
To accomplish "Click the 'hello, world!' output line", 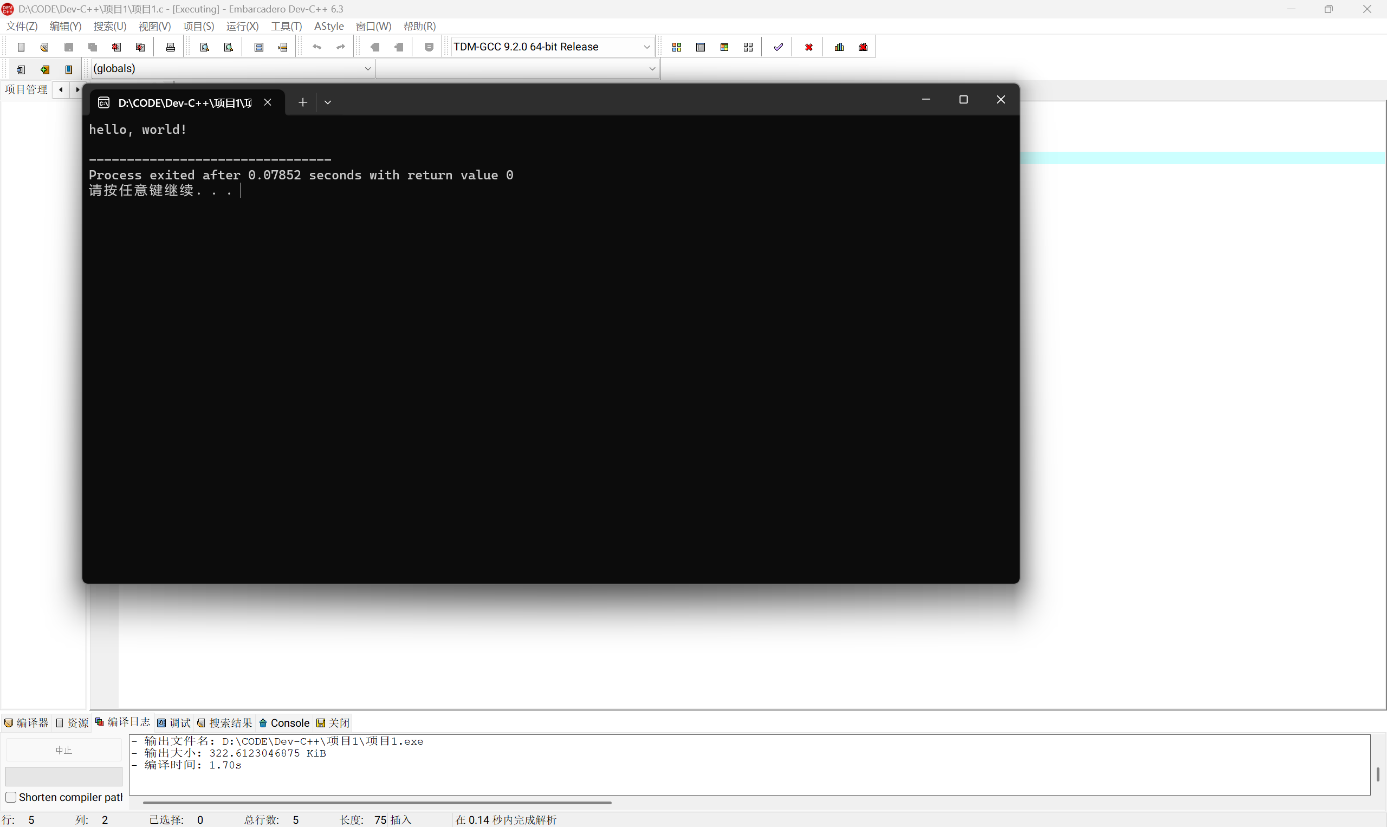I will 138,130.
